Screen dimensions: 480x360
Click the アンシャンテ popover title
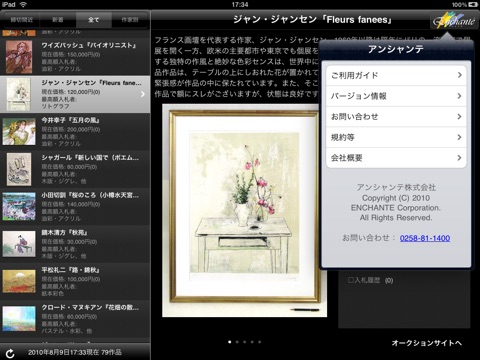(x=396, y=49)
